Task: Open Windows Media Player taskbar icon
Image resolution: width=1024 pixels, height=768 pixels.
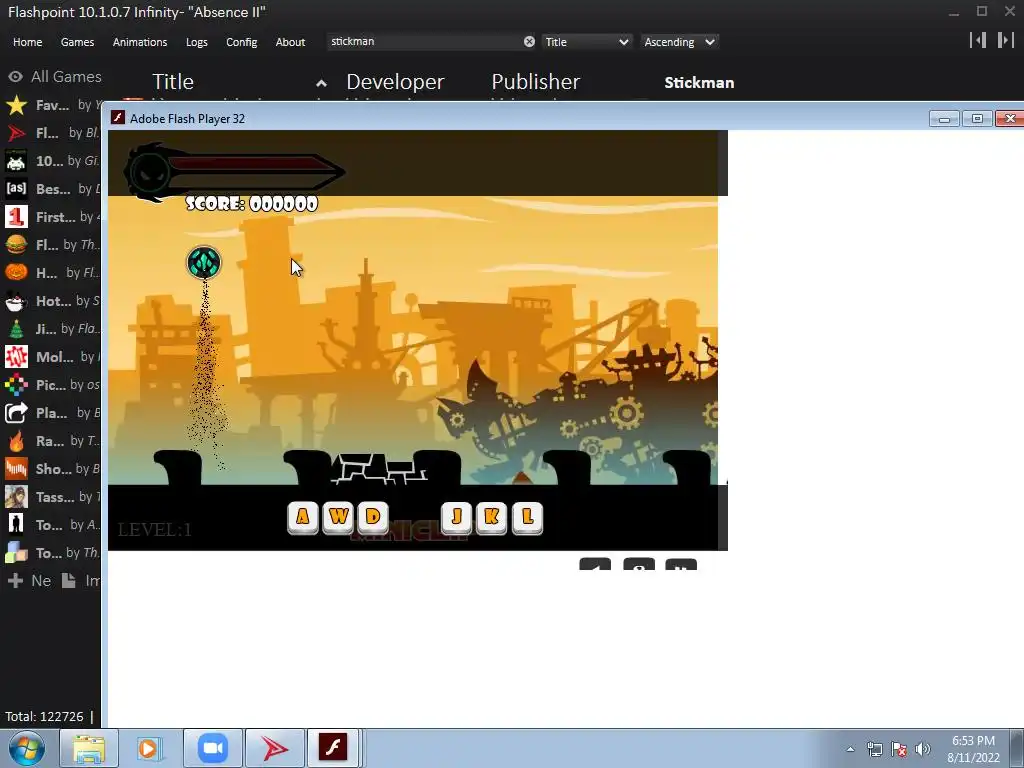Action: pos(150,748)
